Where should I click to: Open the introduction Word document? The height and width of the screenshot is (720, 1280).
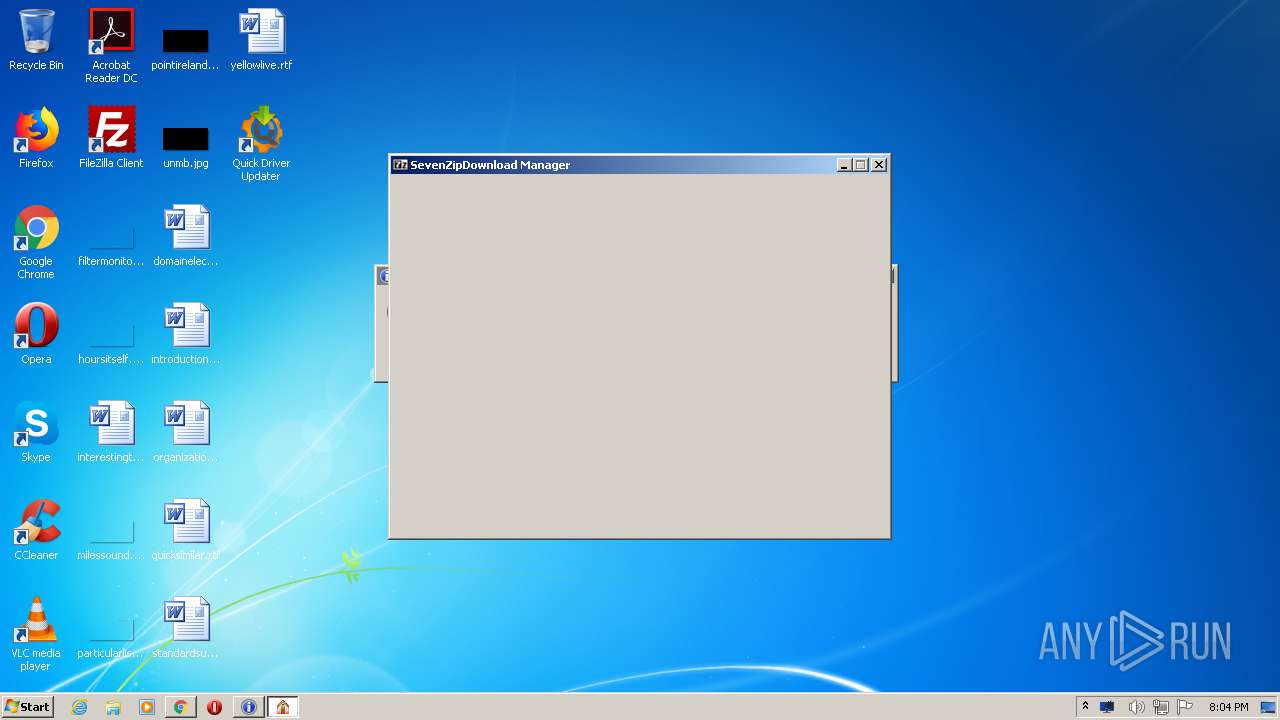[186, 334]
